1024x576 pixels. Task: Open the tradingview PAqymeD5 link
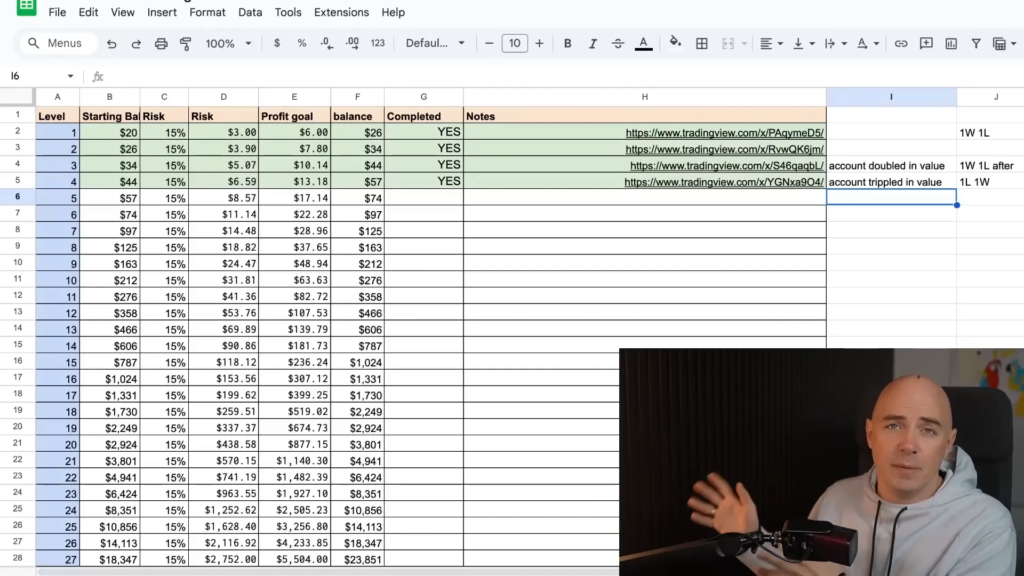point(724,132)
